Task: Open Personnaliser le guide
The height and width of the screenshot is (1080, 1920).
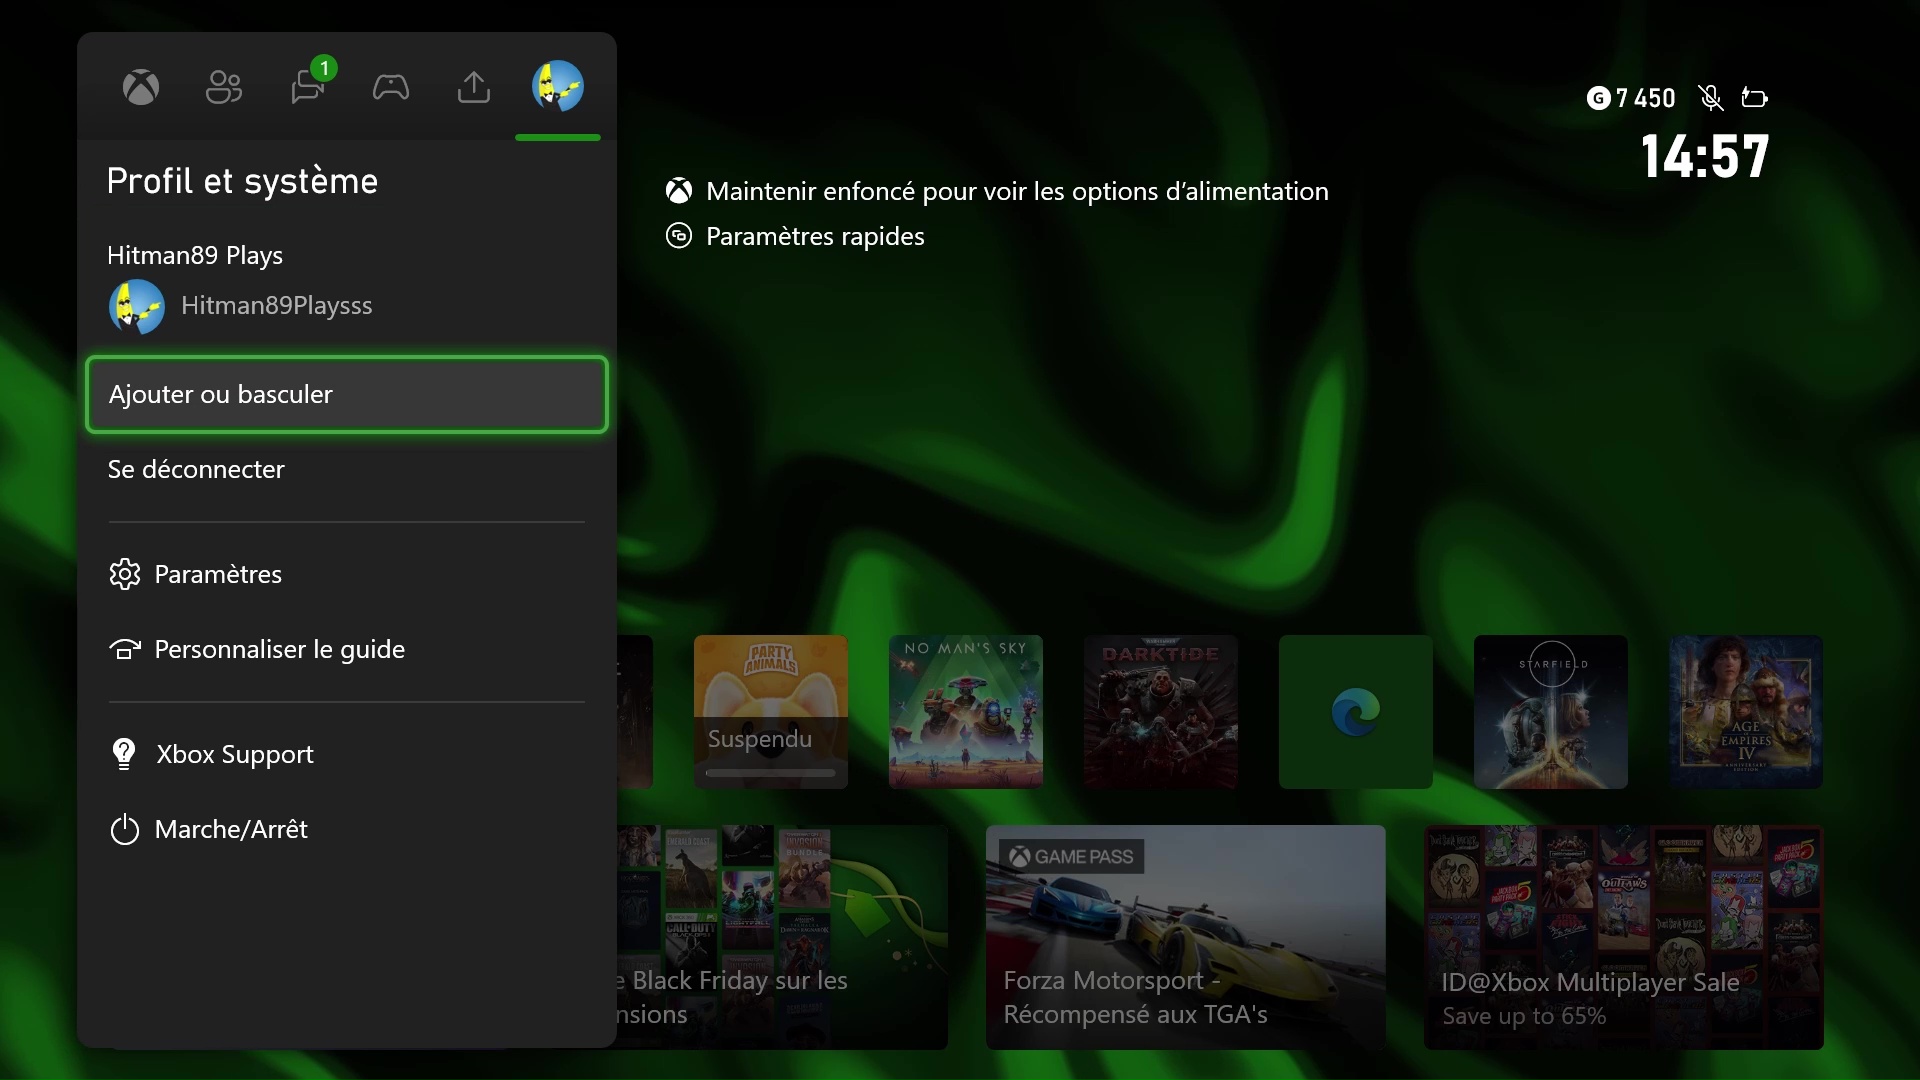Action: pos(347,649)
